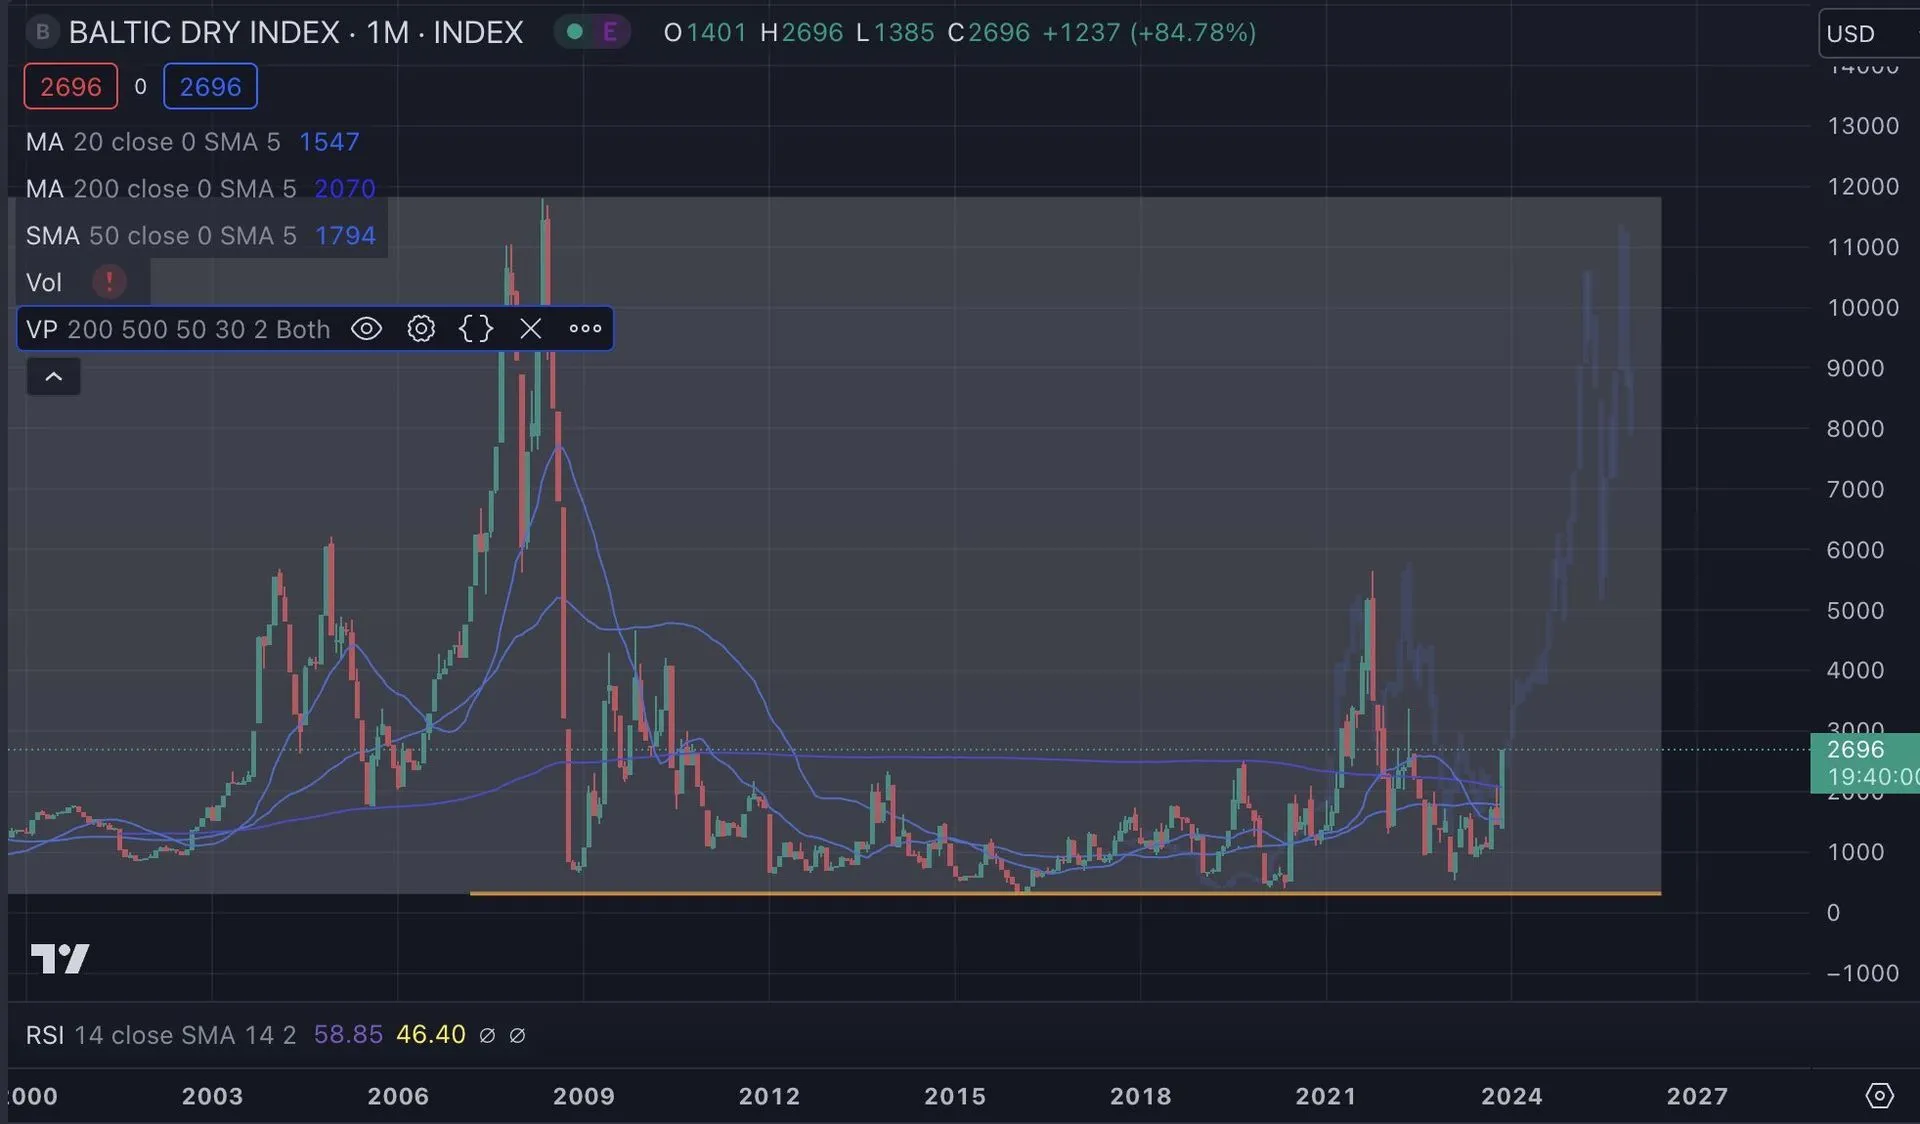Click the SMA 50 value 1794

(345, 236)
